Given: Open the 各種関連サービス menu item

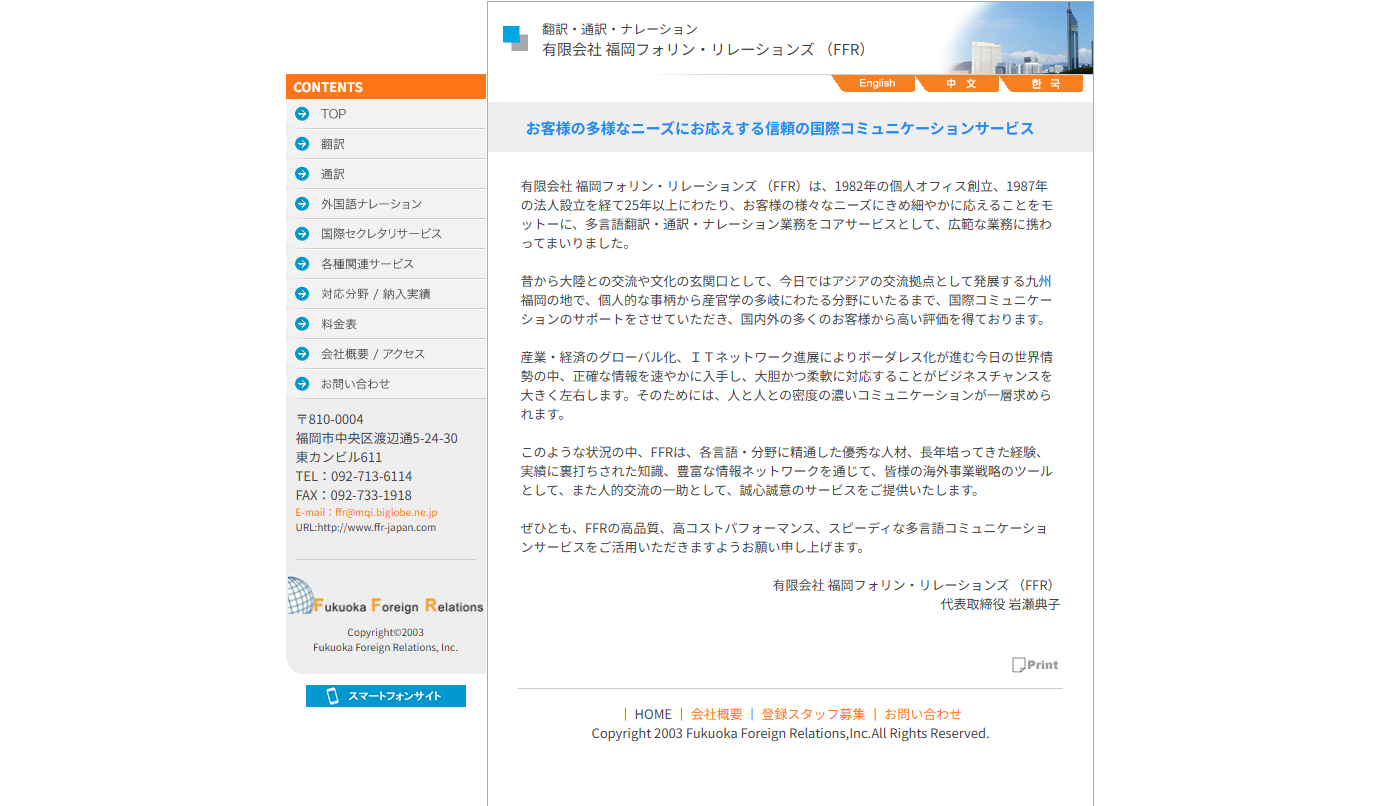Looking at the screenshot, I should pos(386,264).
